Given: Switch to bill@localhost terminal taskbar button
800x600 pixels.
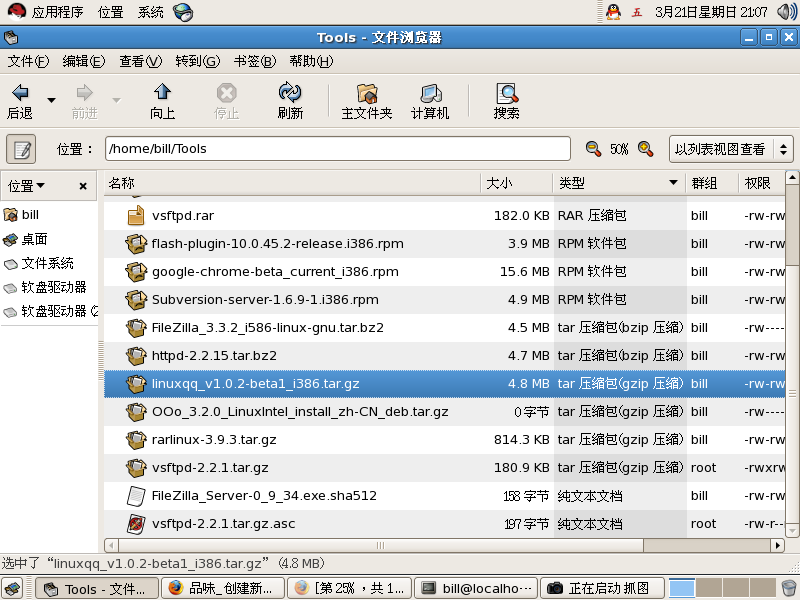Looking at the screenshot, I should point(476,589).
